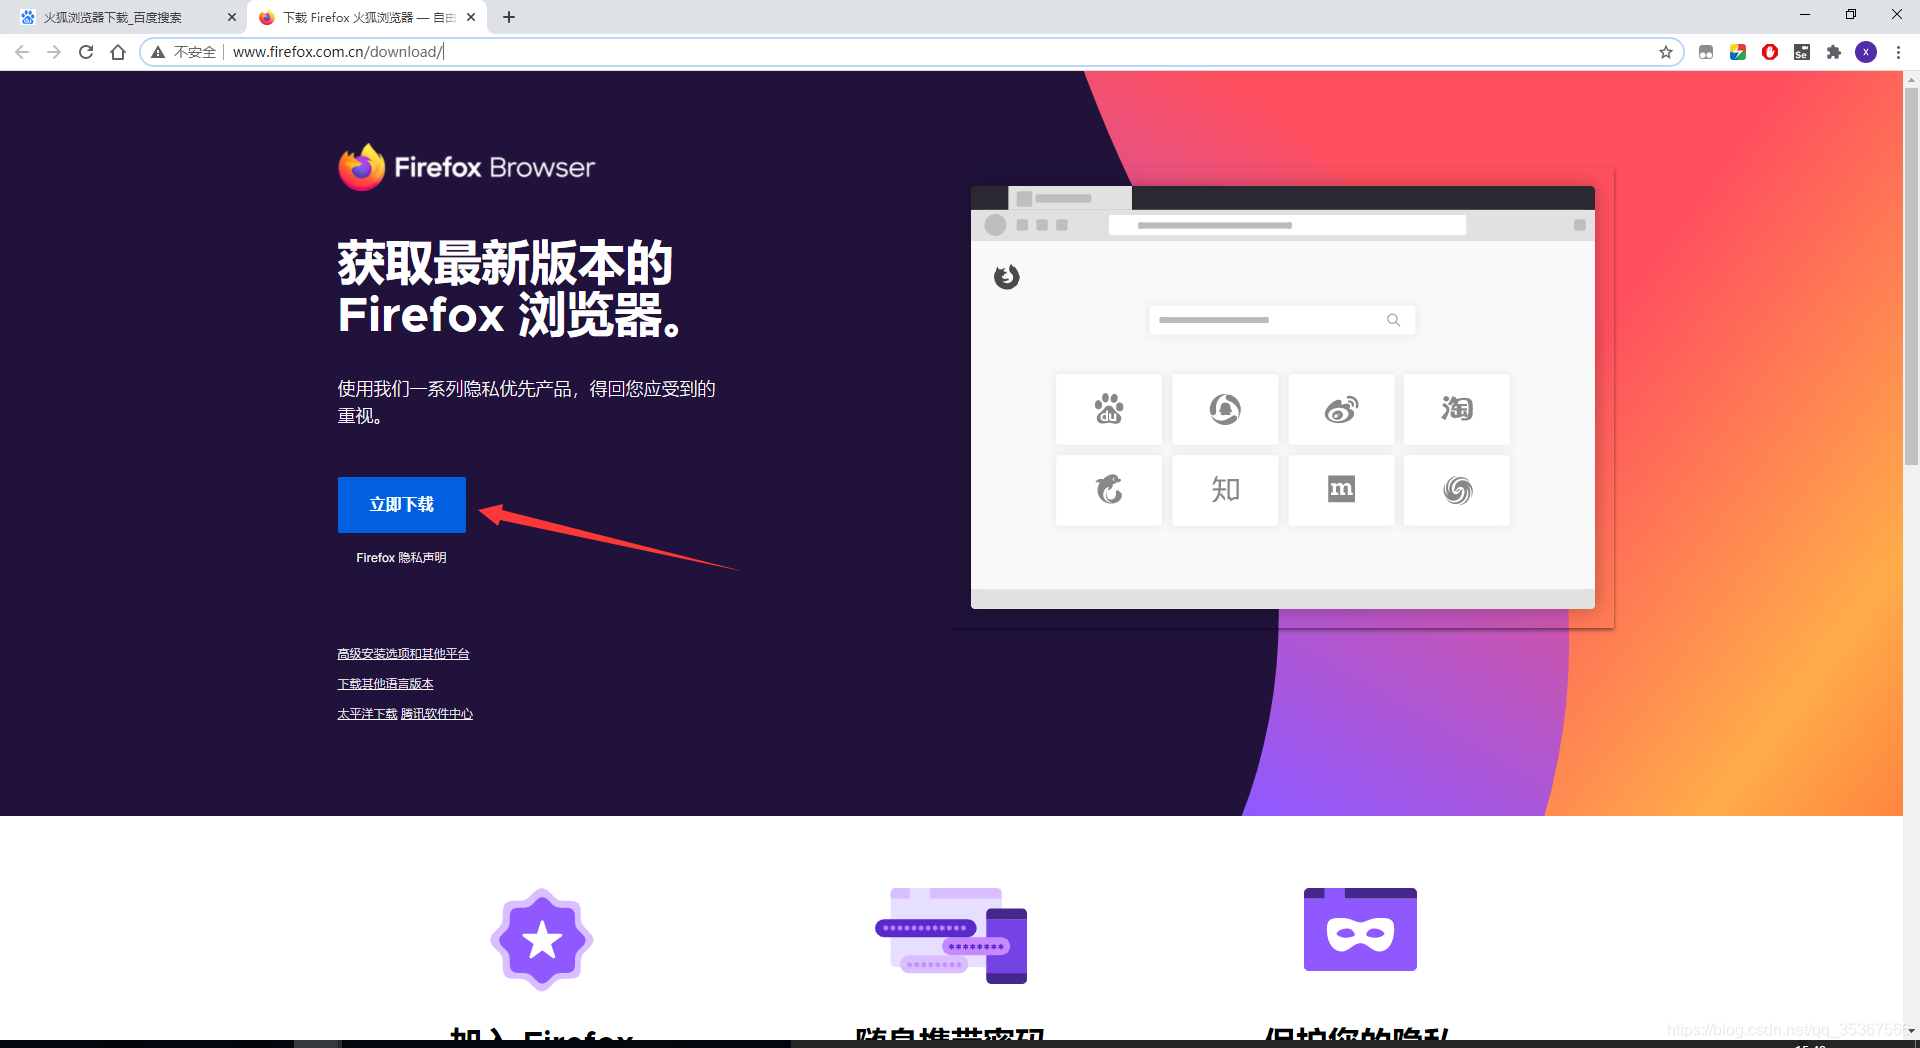
Task: Close the Baidu search tab
Action: [232, 17]
